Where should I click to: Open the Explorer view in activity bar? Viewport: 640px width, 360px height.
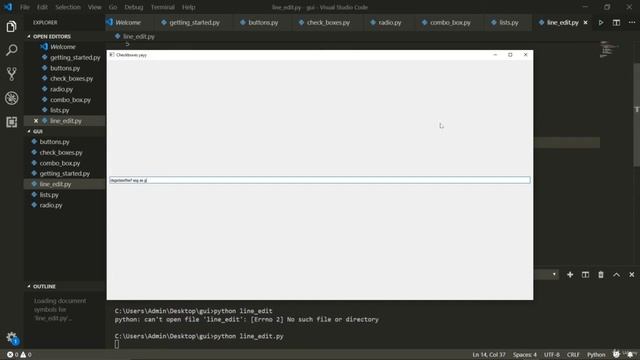point(11,27)
